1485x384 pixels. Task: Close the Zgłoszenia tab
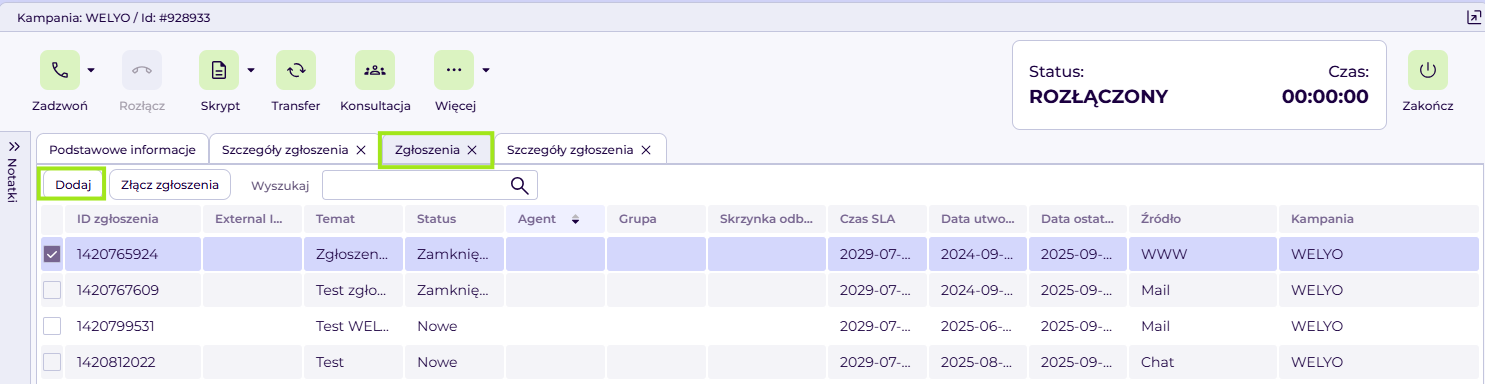[x=473, y=150]
